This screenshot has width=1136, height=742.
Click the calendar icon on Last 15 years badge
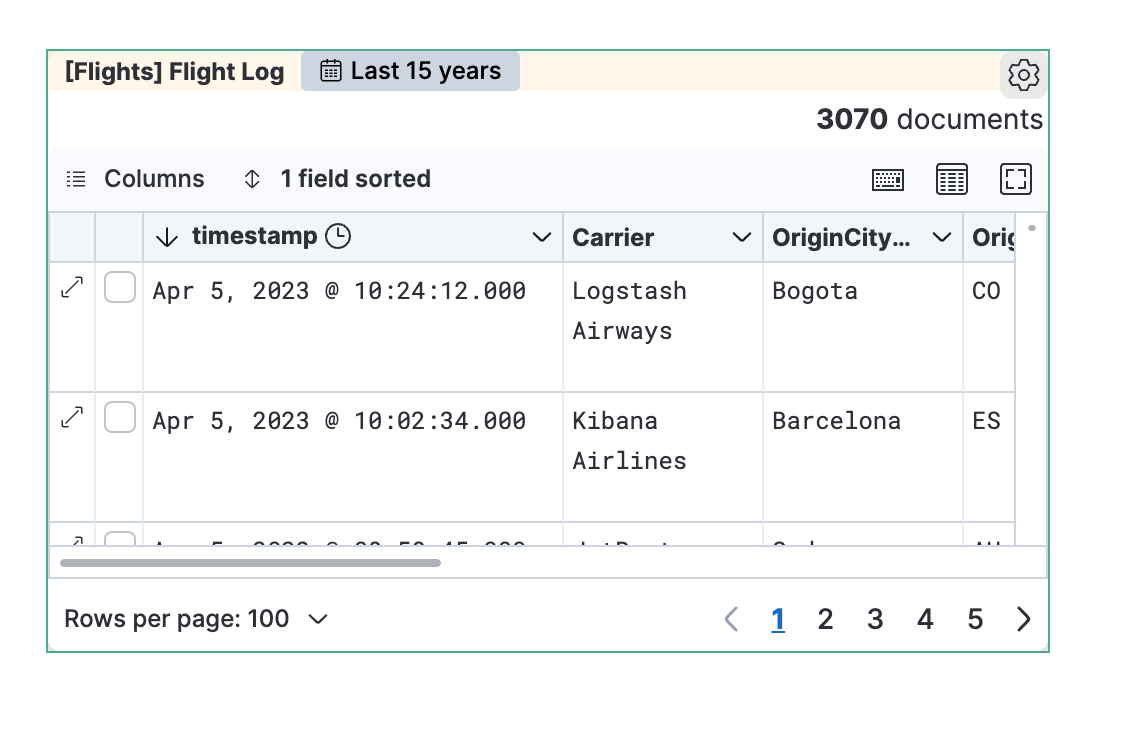coord(330,70)
